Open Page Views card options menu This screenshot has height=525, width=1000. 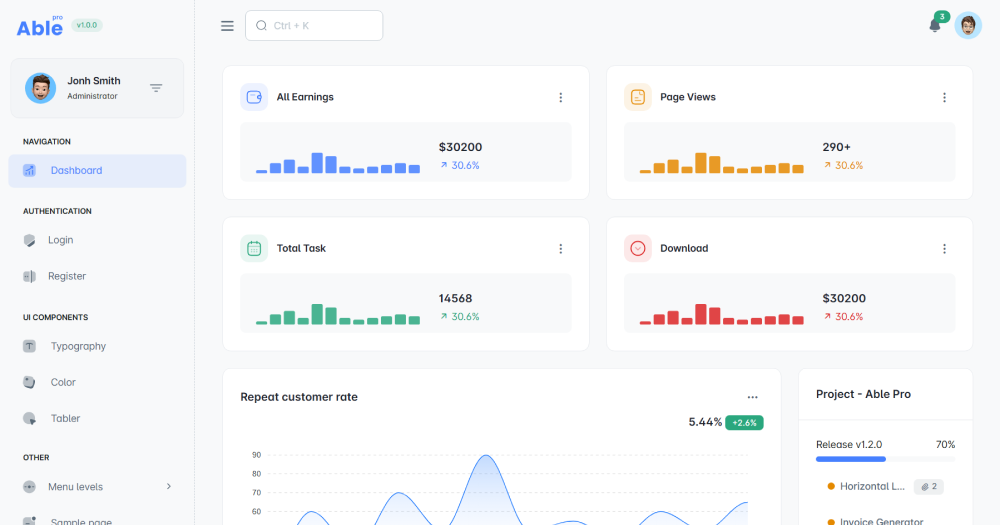click(945, 98)
